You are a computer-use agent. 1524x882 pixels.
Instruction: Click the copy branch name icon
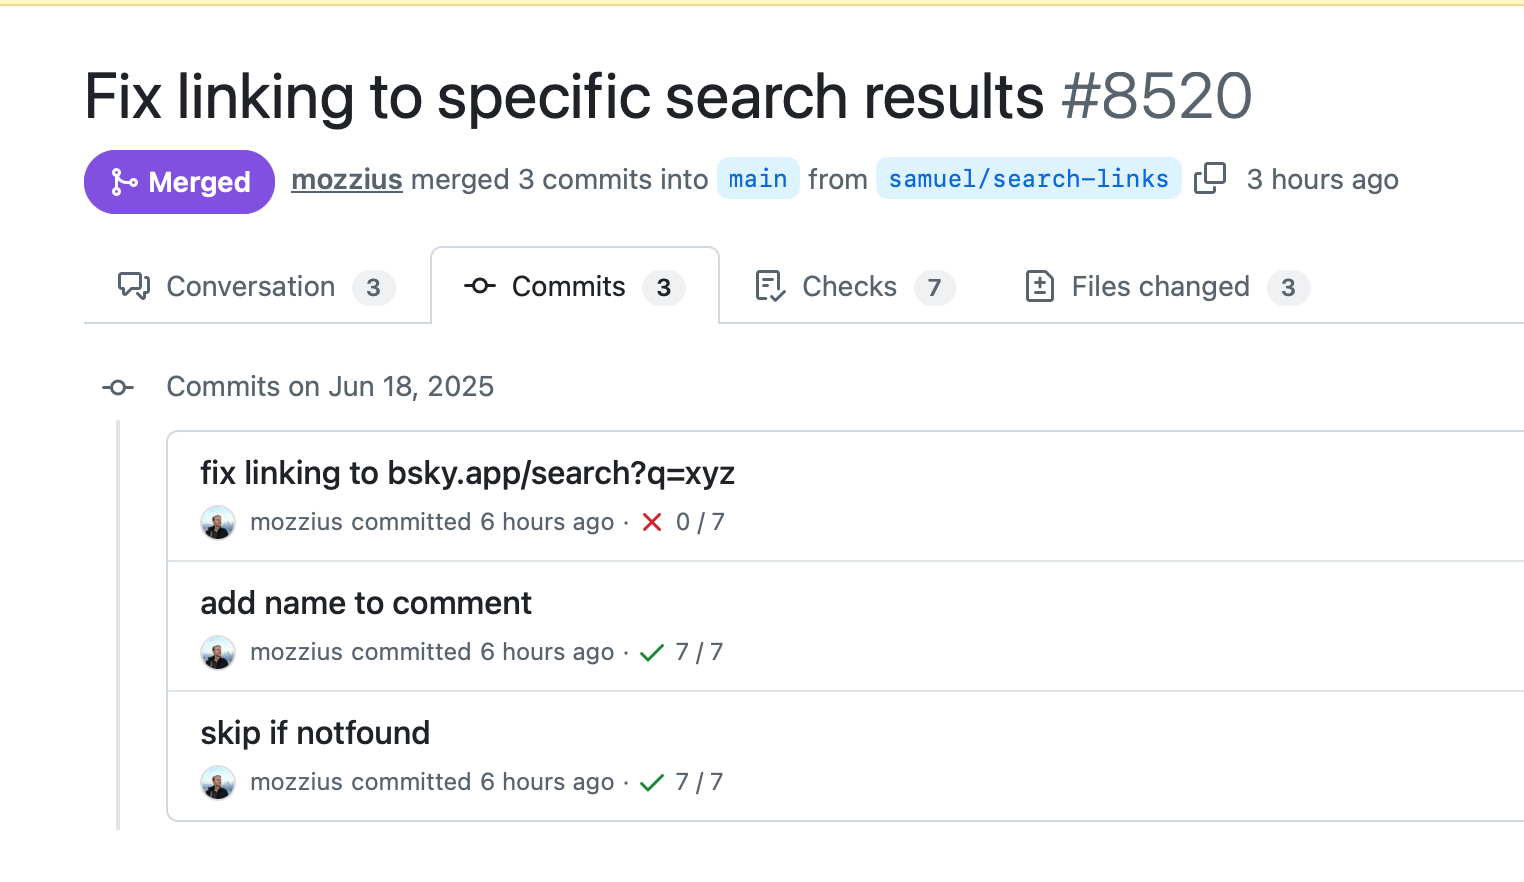[x=1210, y=179]
